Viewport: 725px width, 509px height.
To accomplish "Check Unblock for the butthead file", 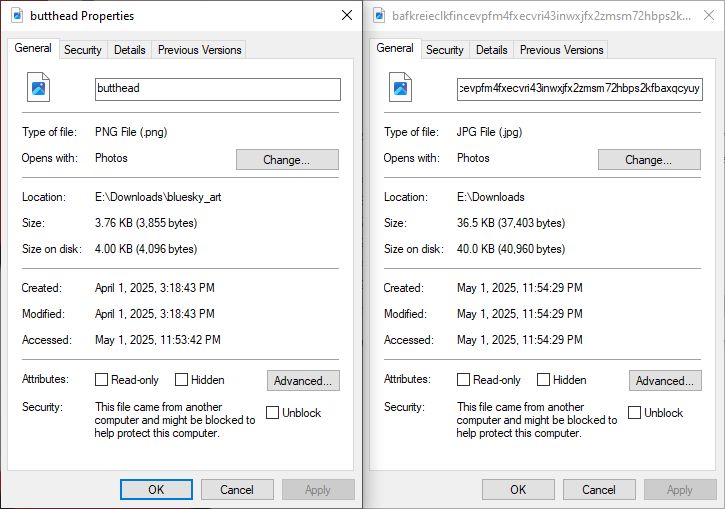I will [273, 413].
